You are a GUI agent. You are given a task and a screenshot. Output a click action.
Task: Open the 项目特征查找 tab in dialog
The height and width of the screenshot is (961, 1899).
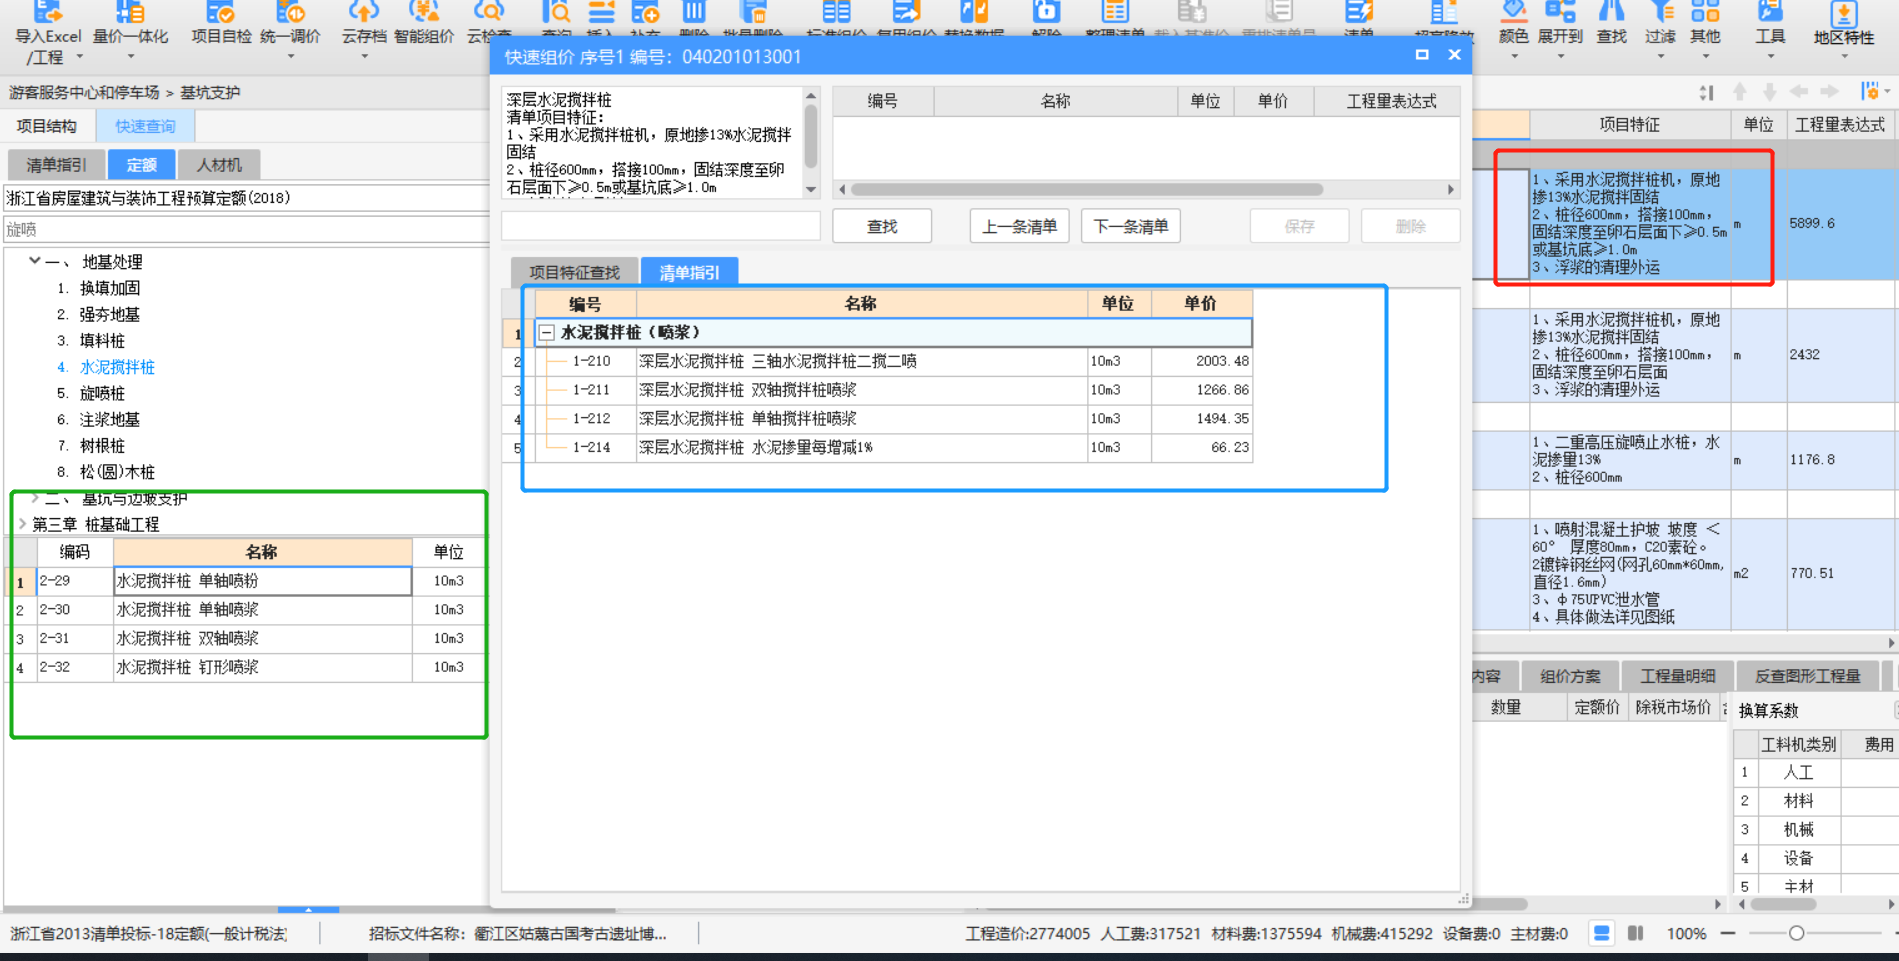[x=575, y=272]
